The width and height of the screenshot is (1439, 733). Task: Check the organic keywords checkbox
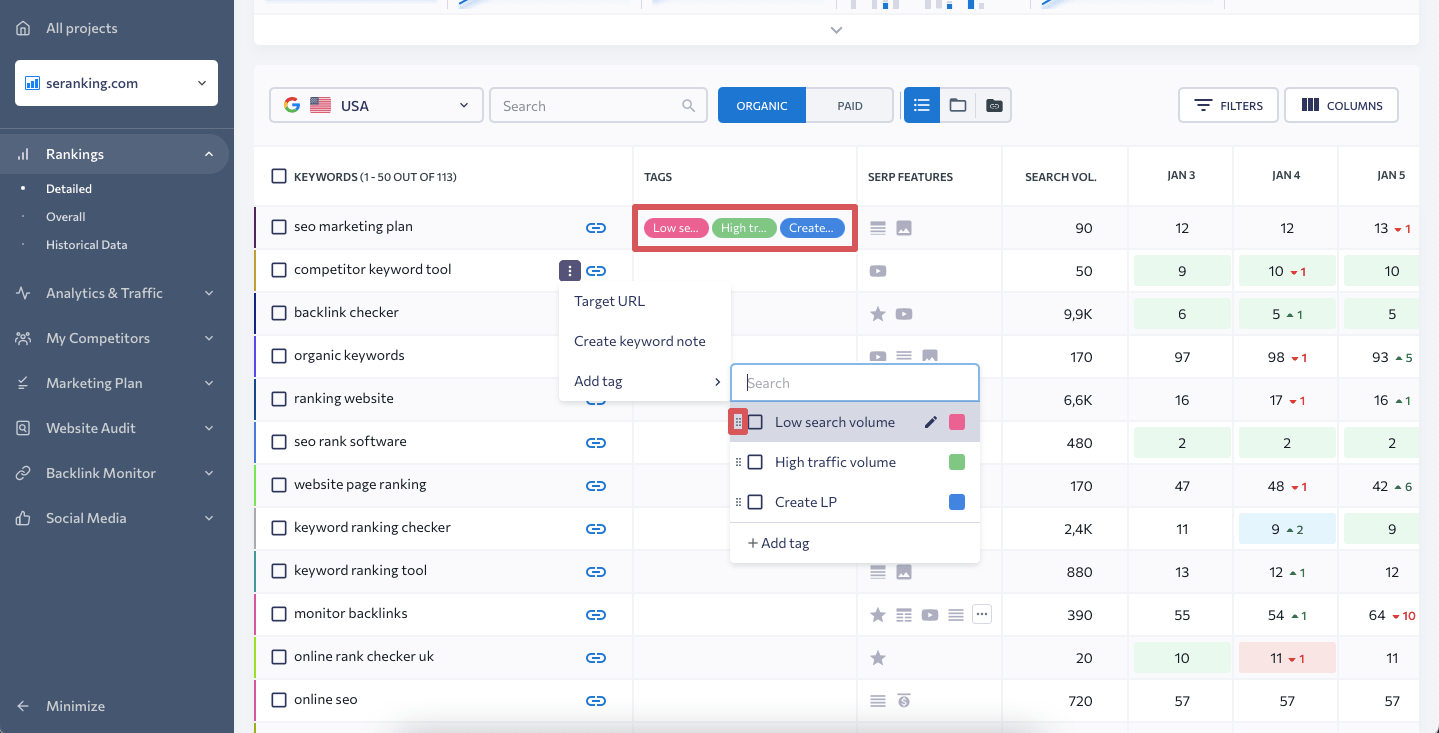279,356
